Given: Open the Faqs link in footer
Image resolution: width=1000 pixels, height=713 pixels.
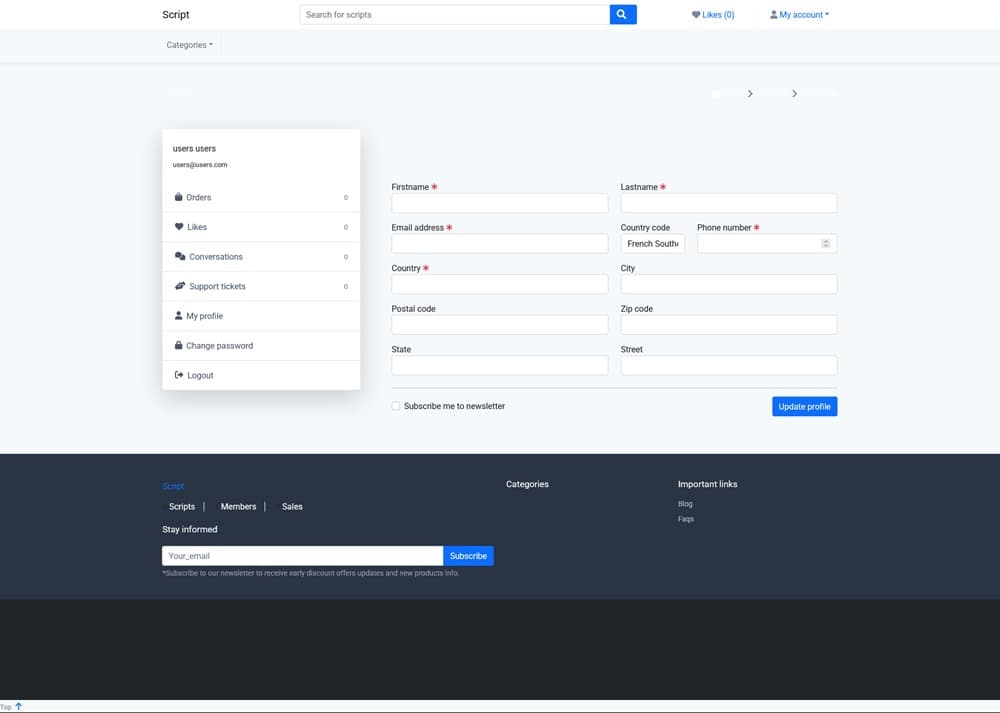Looking at the screenshot, I should (x=686, y=519).
